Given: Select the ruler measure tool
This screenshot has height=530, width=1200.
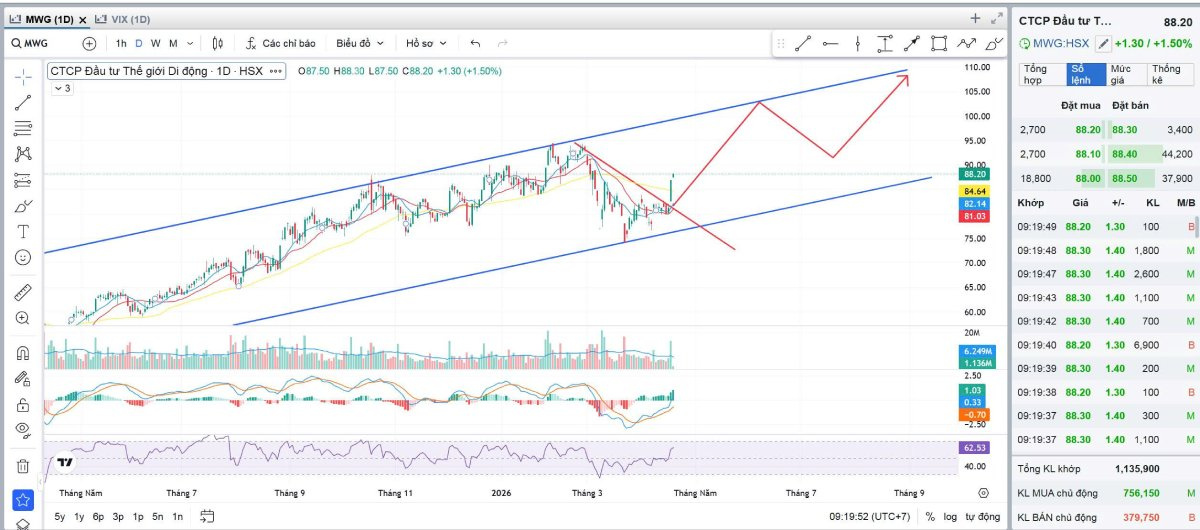Looking at the screenshot, I should click(23, 292).
